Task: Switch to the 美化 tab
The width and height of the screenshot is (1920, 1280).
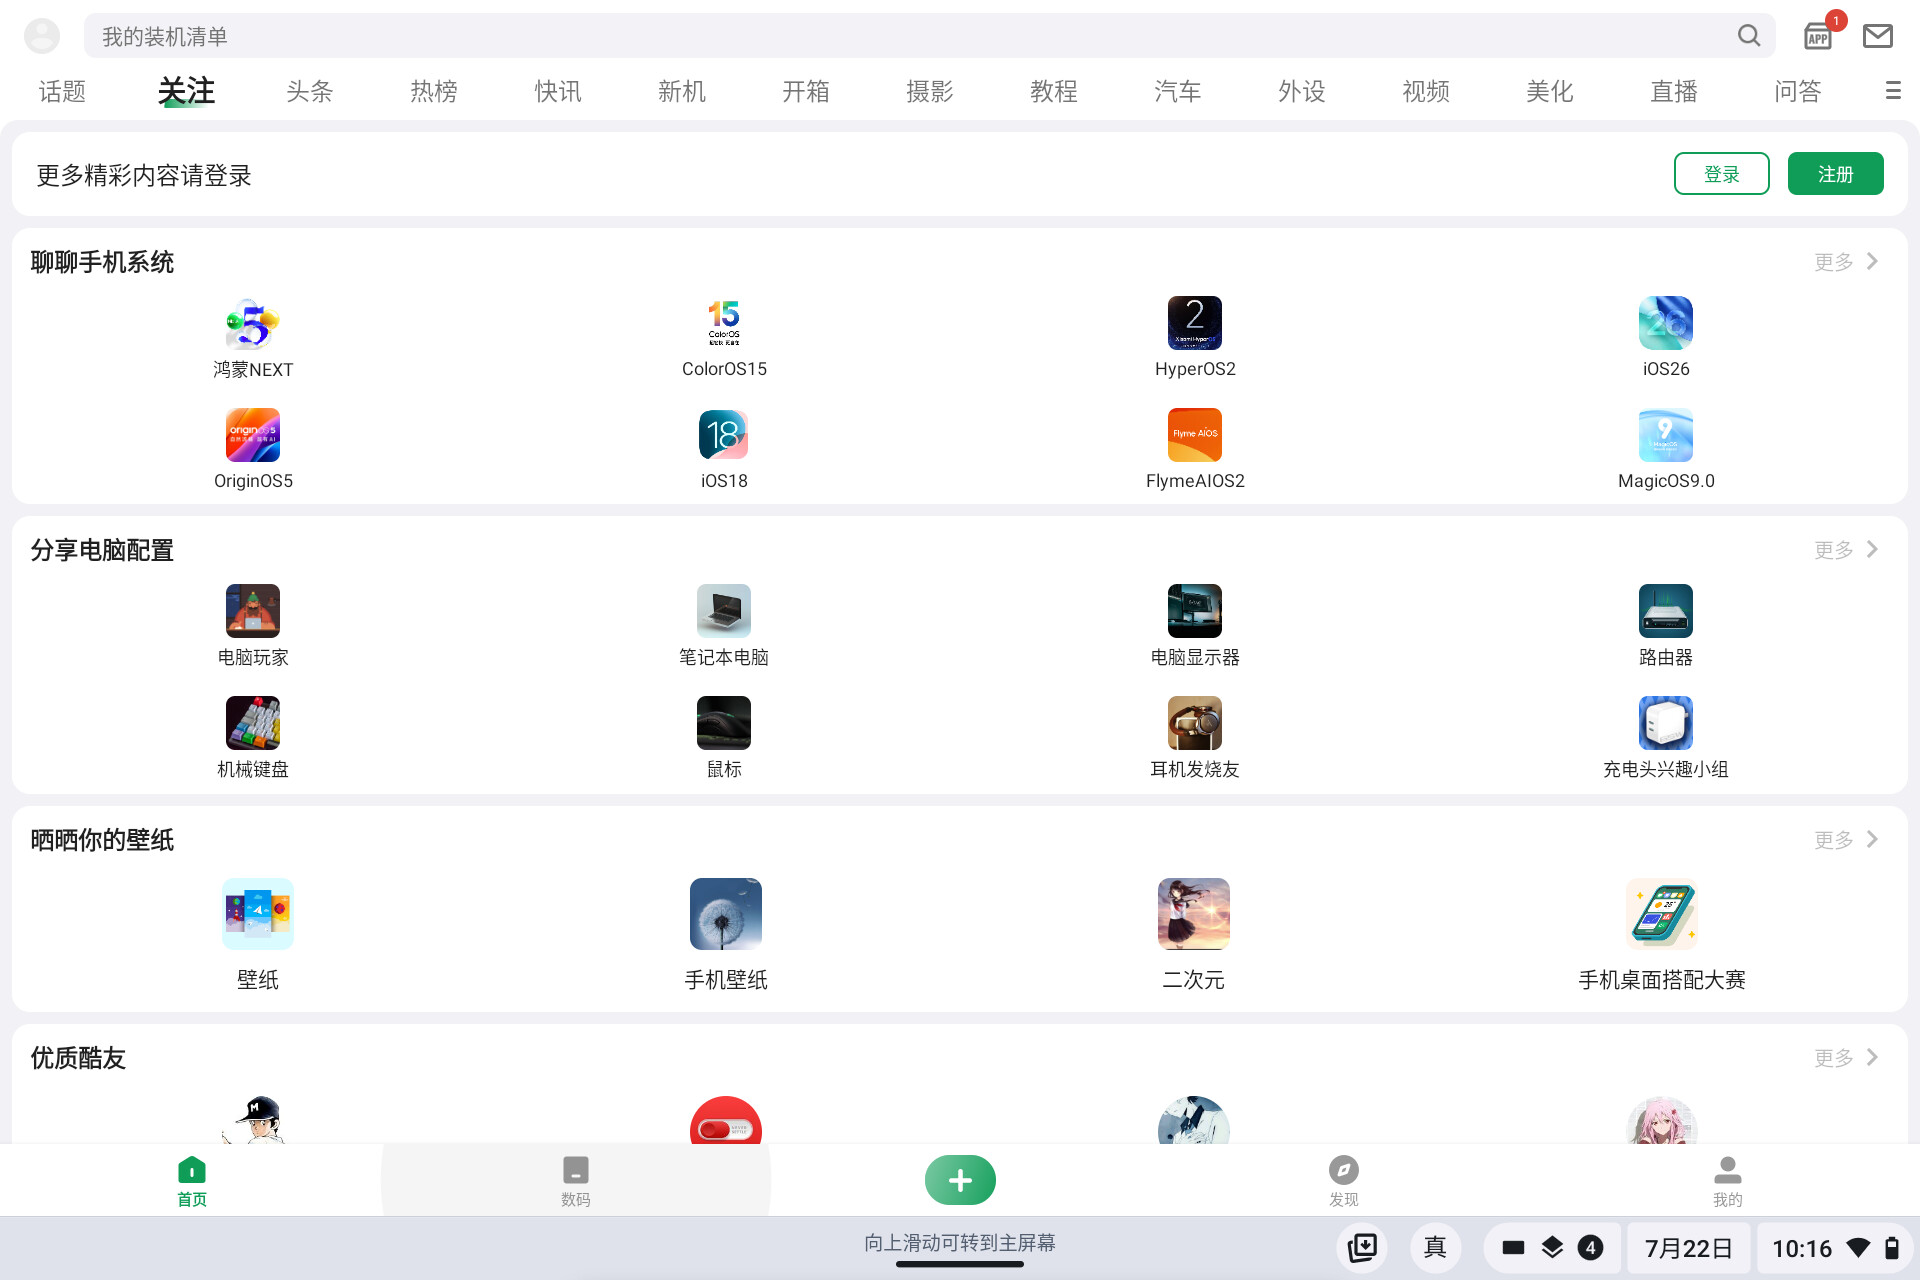Action: pyautogui.click(x=1550, y=91)
